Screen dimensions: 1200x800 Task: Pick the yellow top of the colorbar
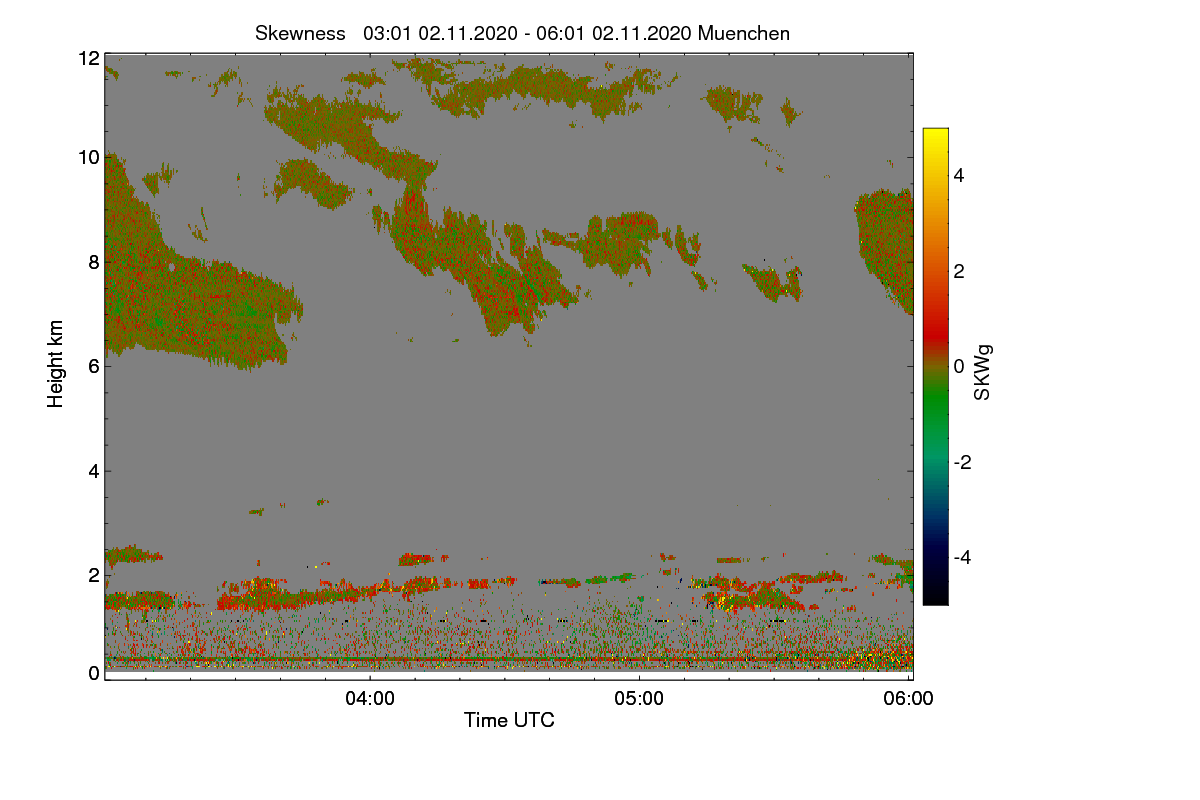(x=935, y=136)
